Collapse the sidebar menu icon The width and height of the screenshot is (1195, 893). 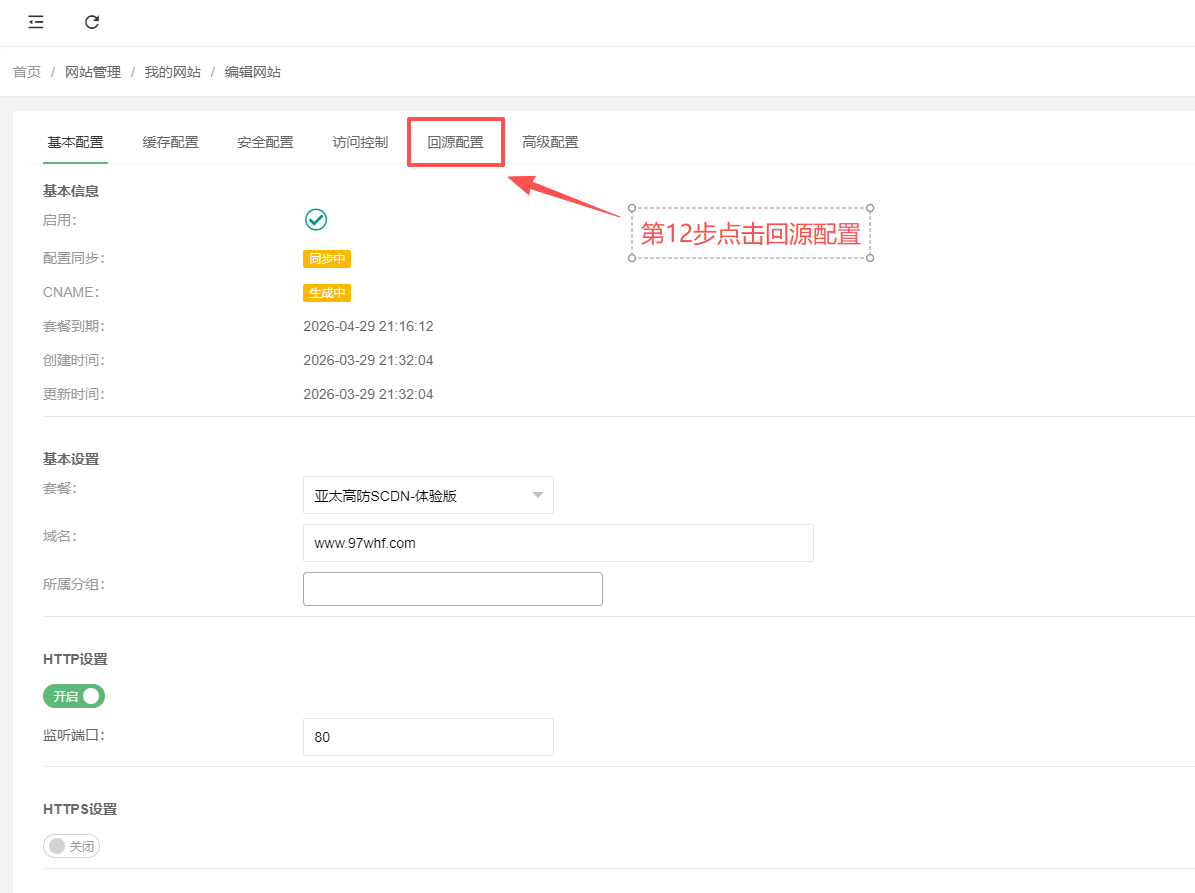tap(36, 22)
